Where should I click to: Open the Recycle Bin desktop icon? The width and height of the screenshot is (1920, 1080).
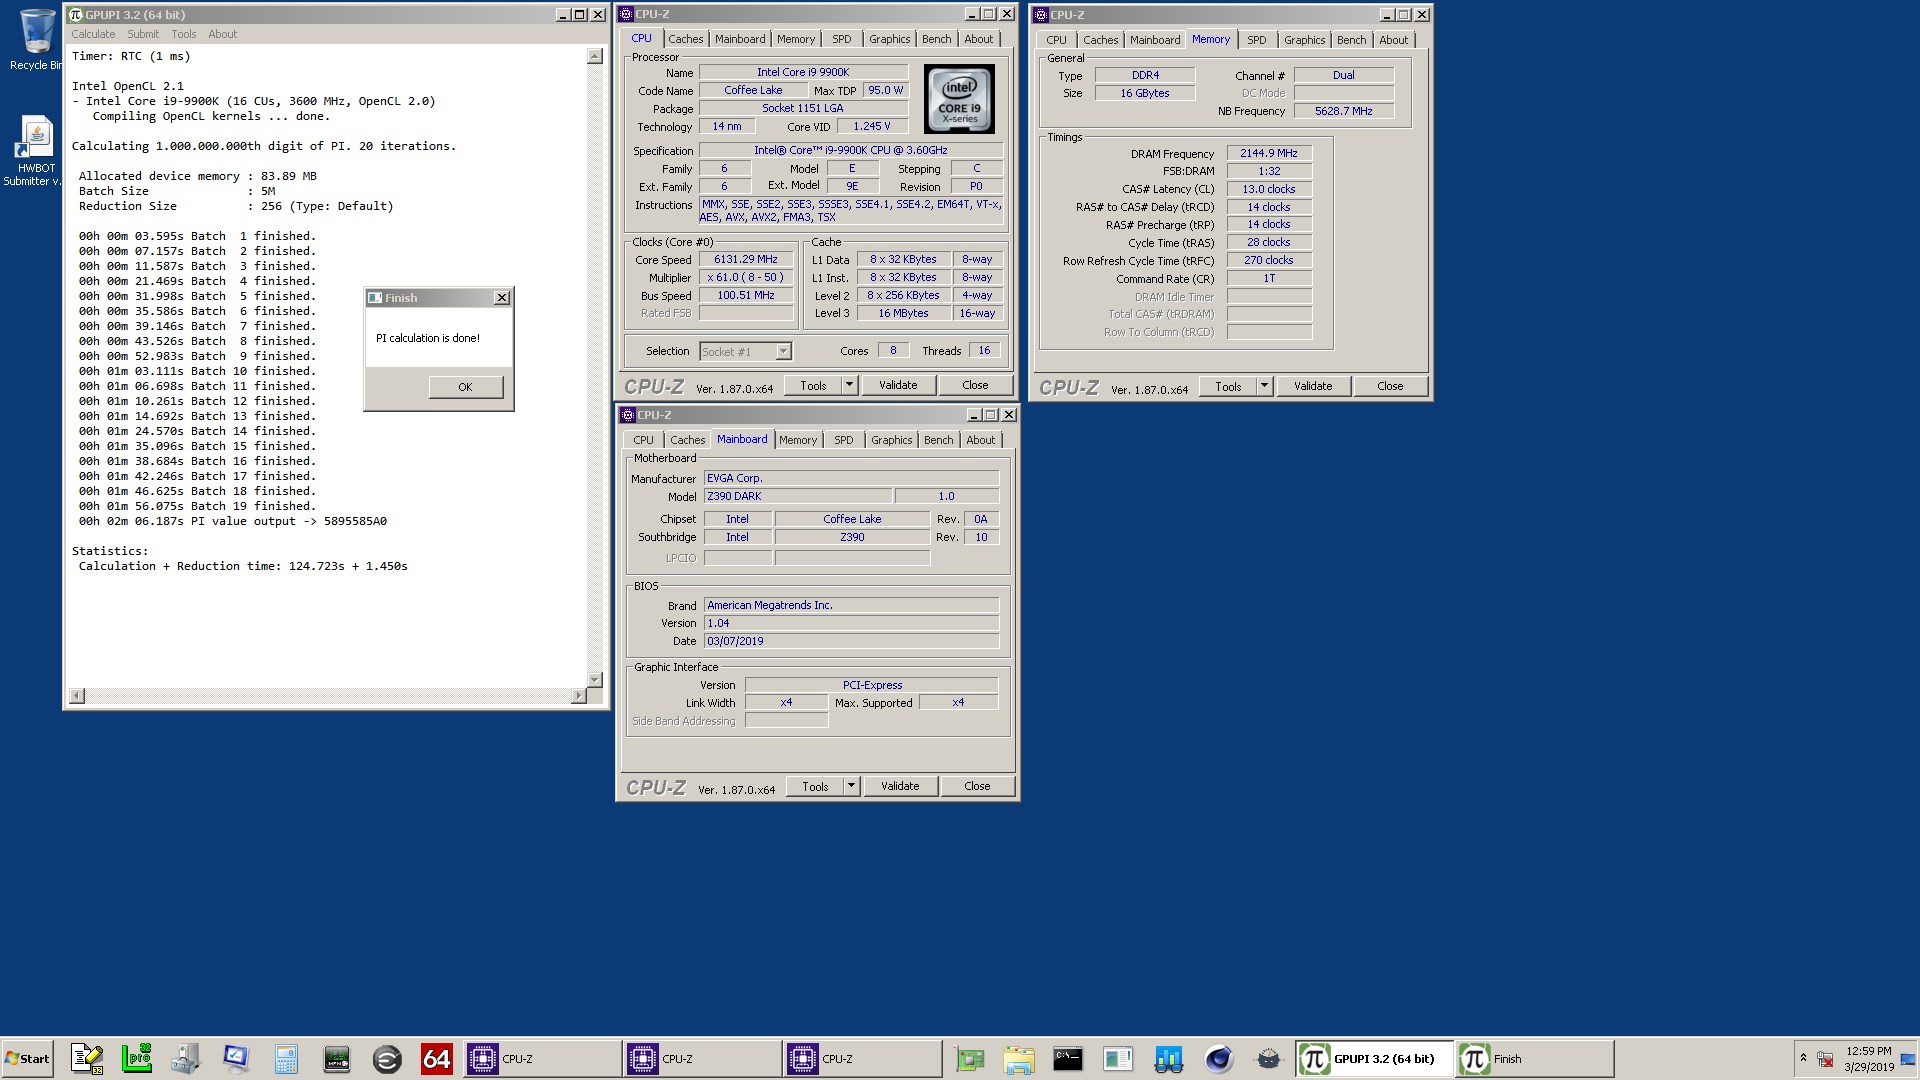(36, 40)
